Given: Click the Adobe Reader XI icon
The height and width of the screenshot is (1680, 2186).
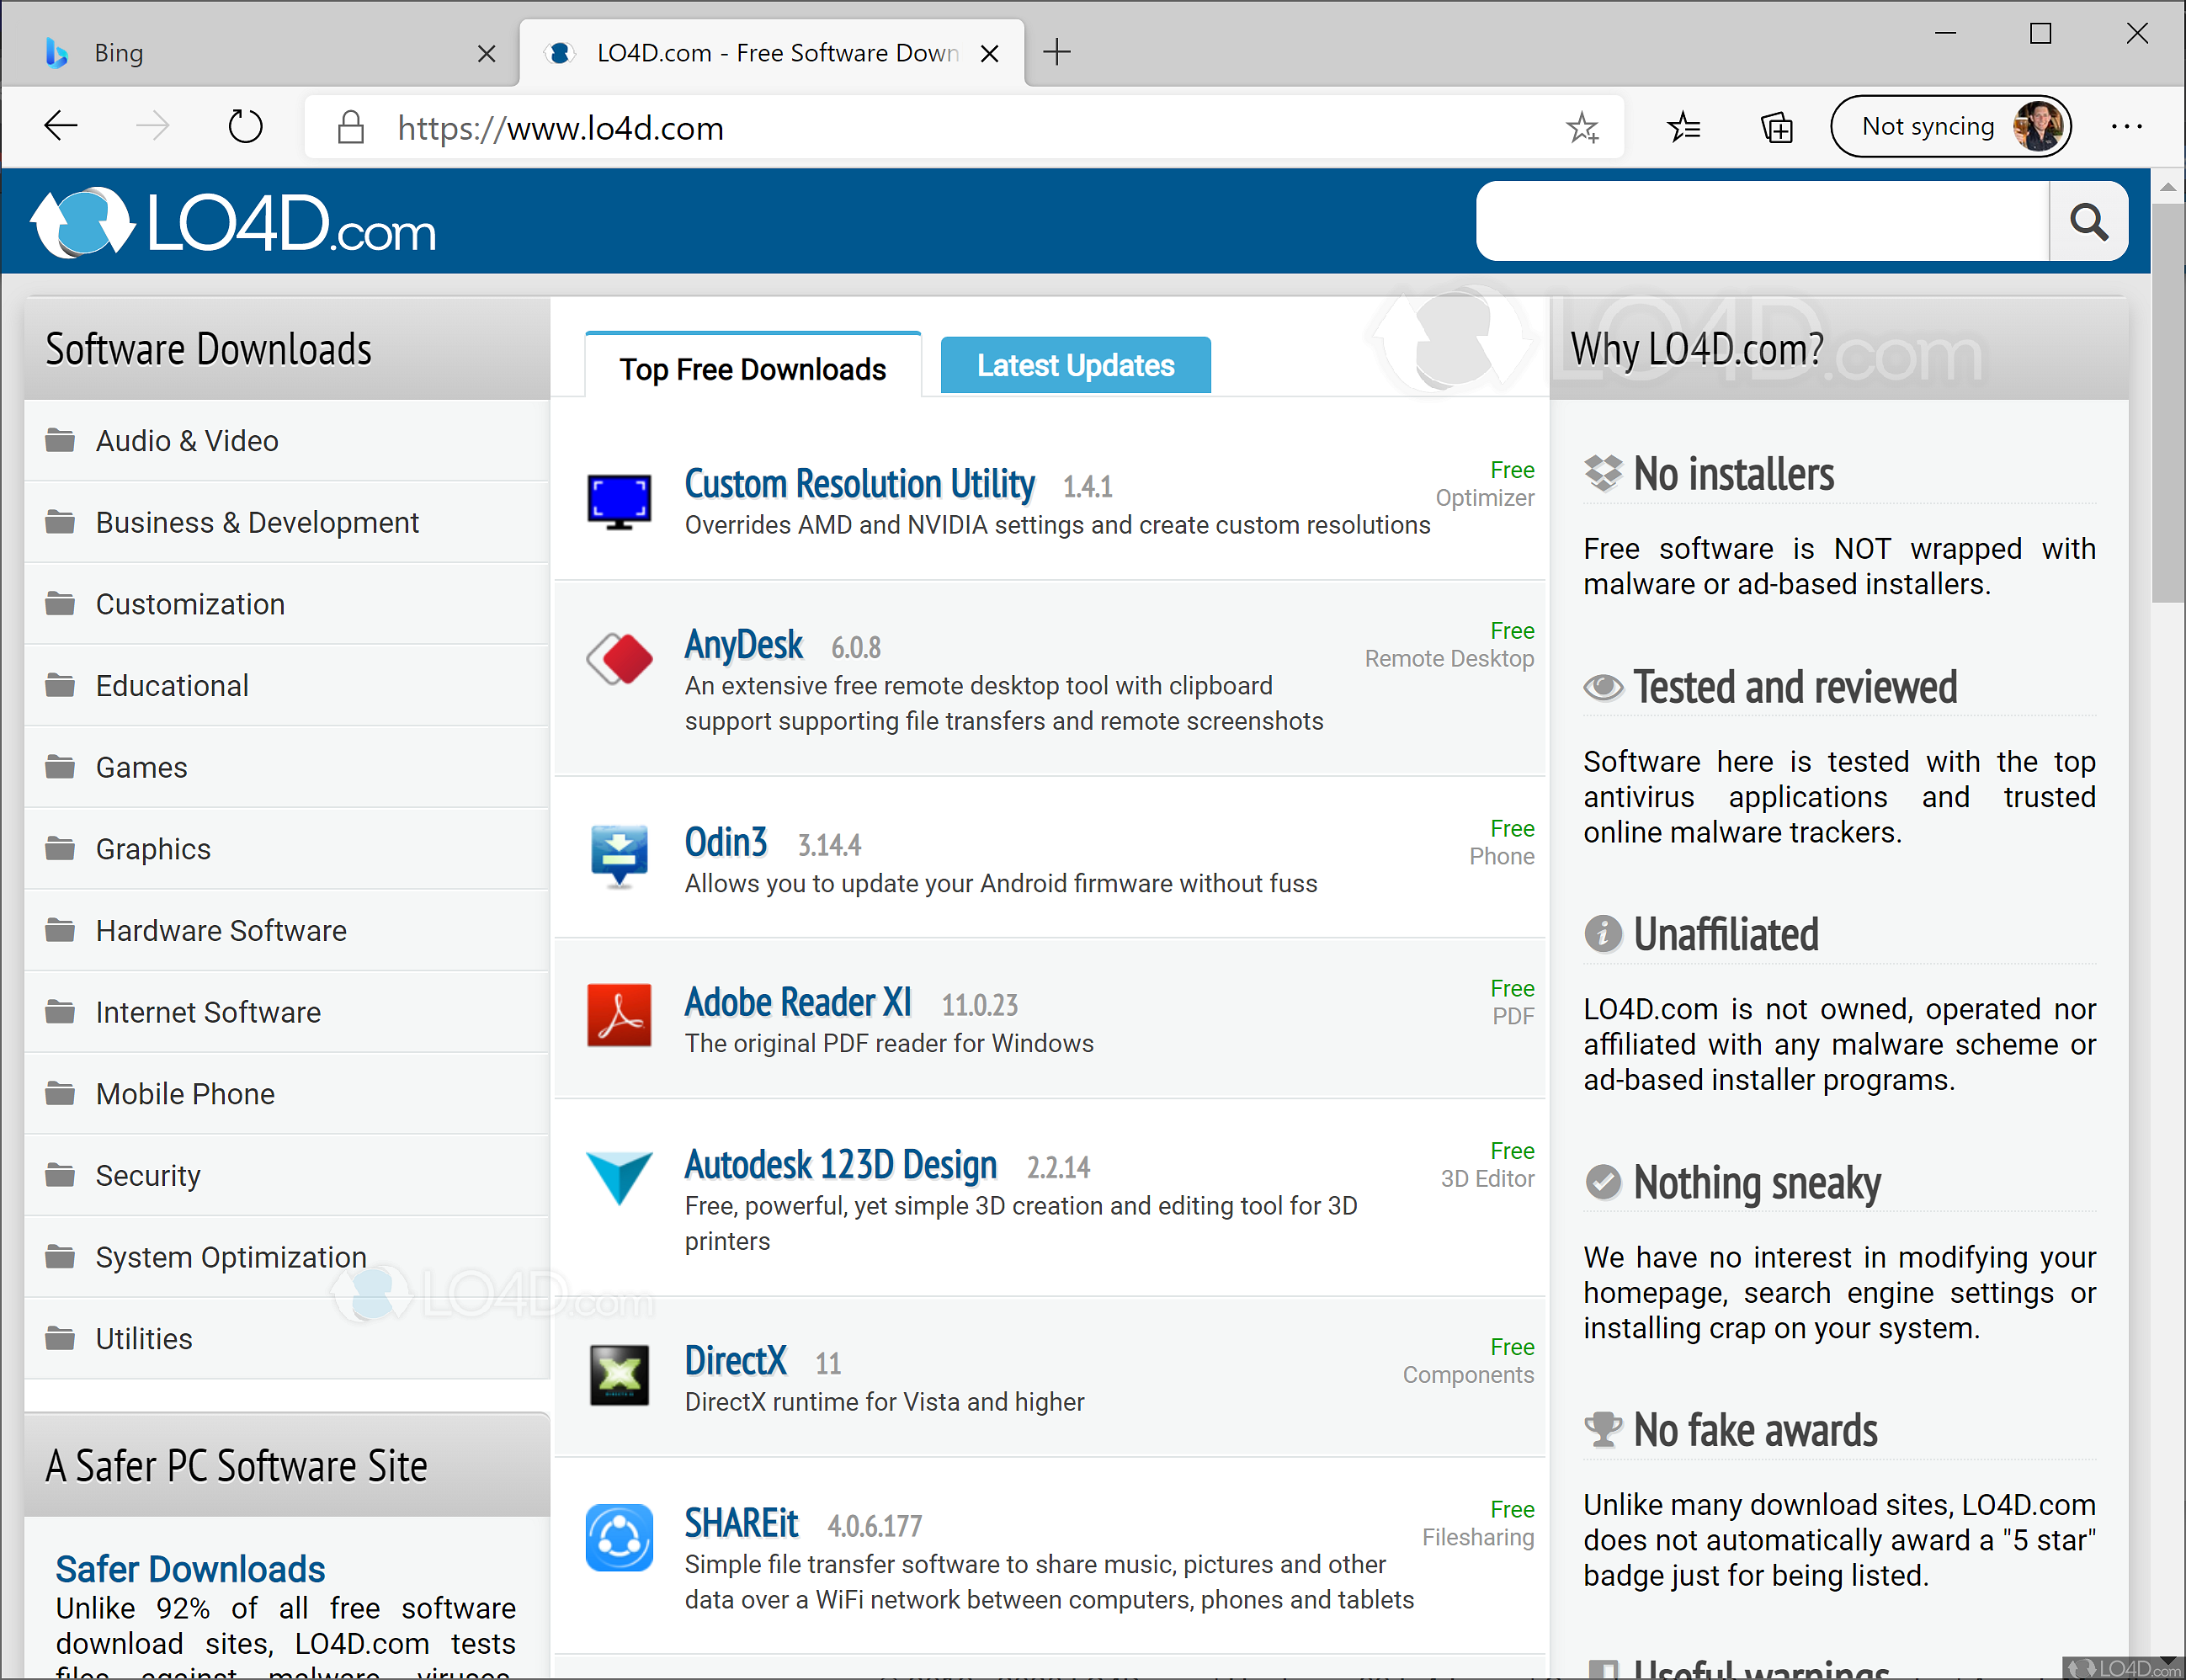Looking at the screenshot, I should (x=619, y=1016).
